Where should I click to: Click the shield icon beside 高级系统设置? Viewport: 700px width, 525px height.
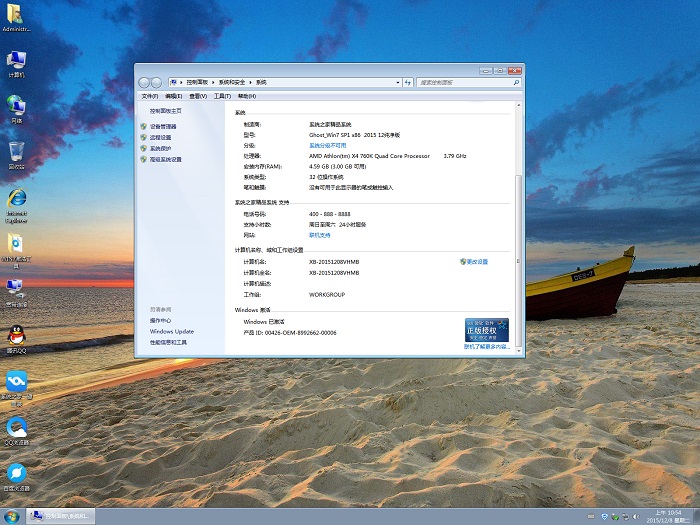click(x=144, y=159)
